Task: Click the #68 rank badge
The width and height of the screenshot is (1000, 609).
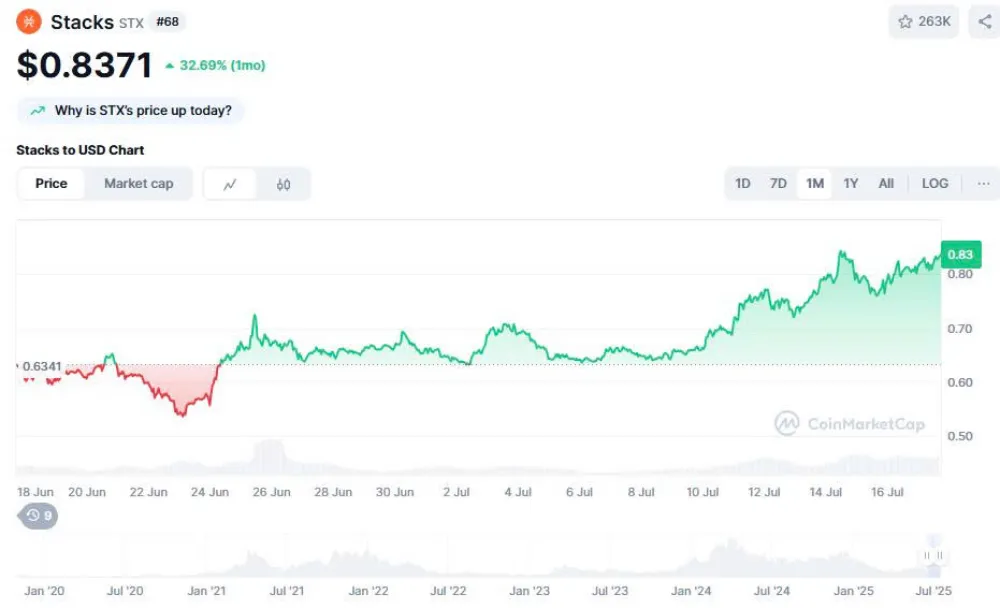Action: 167,21
